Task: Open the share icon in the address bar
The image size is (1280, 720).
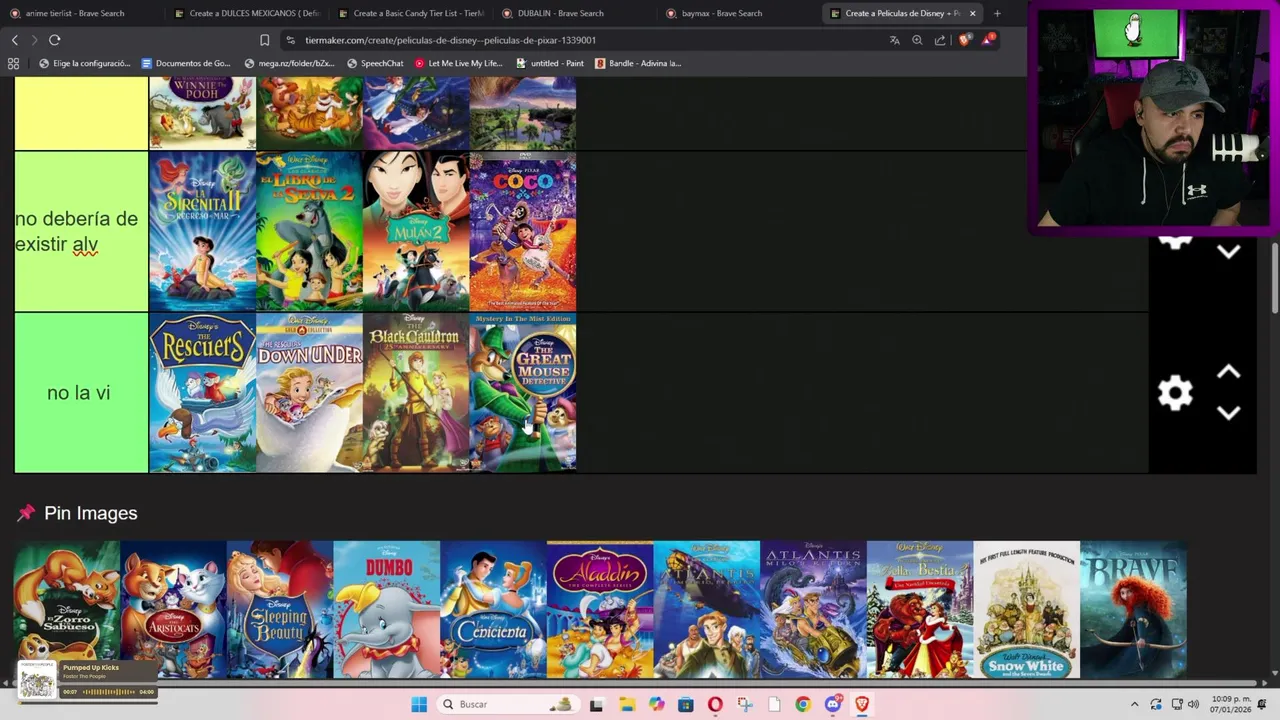Action: pyautogui.click(x=940, y=40)
